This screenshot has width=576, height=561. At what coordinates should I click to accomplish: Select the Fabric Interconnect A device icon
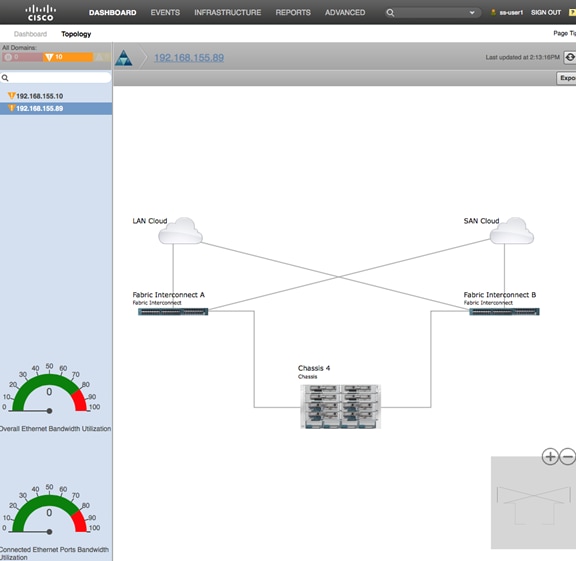tap(173, 312)
